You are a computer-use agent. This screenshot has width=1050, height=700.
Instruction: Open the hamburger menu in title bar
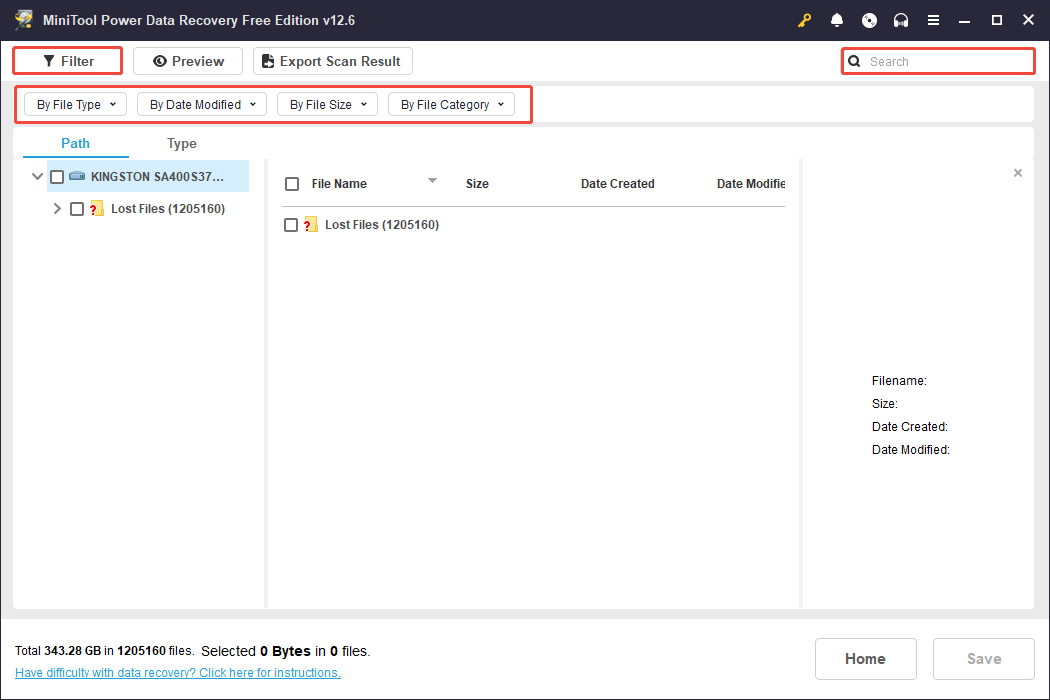click(x=933, y=20)
